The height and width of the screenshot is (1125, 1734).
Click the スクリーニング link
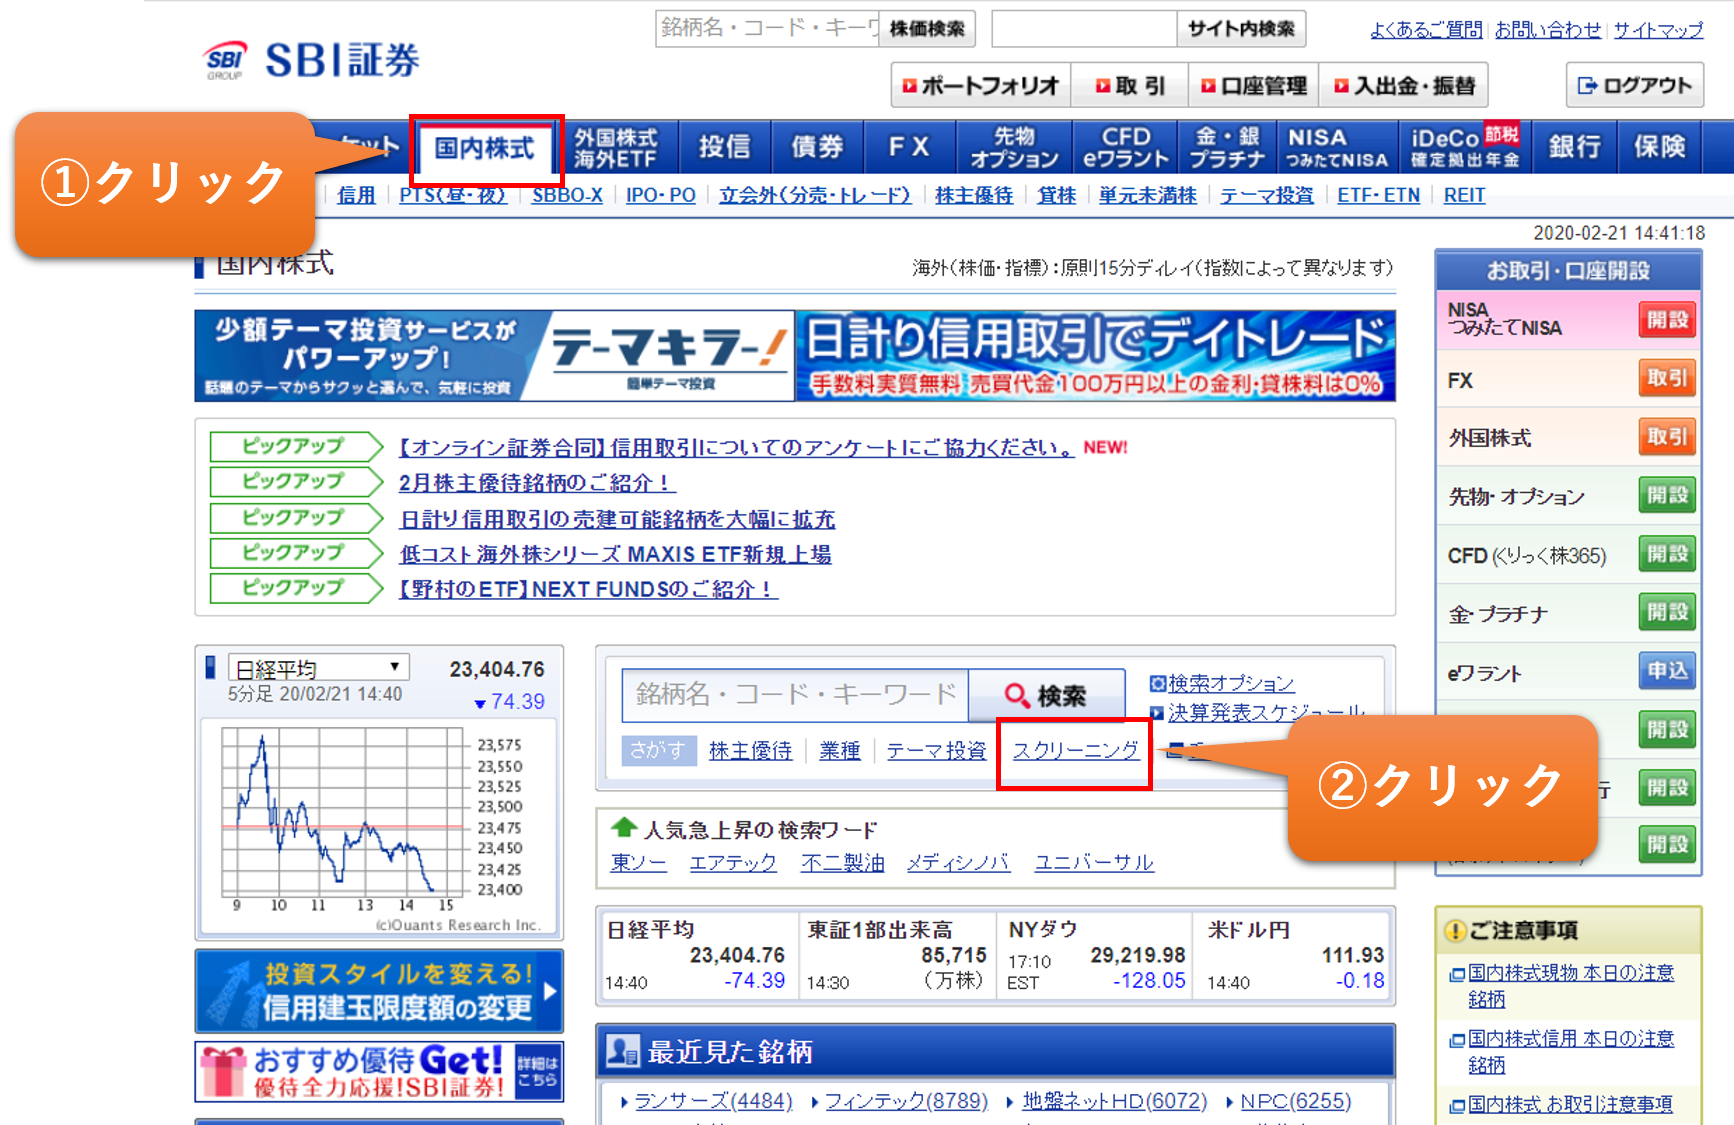[1075, 751]
